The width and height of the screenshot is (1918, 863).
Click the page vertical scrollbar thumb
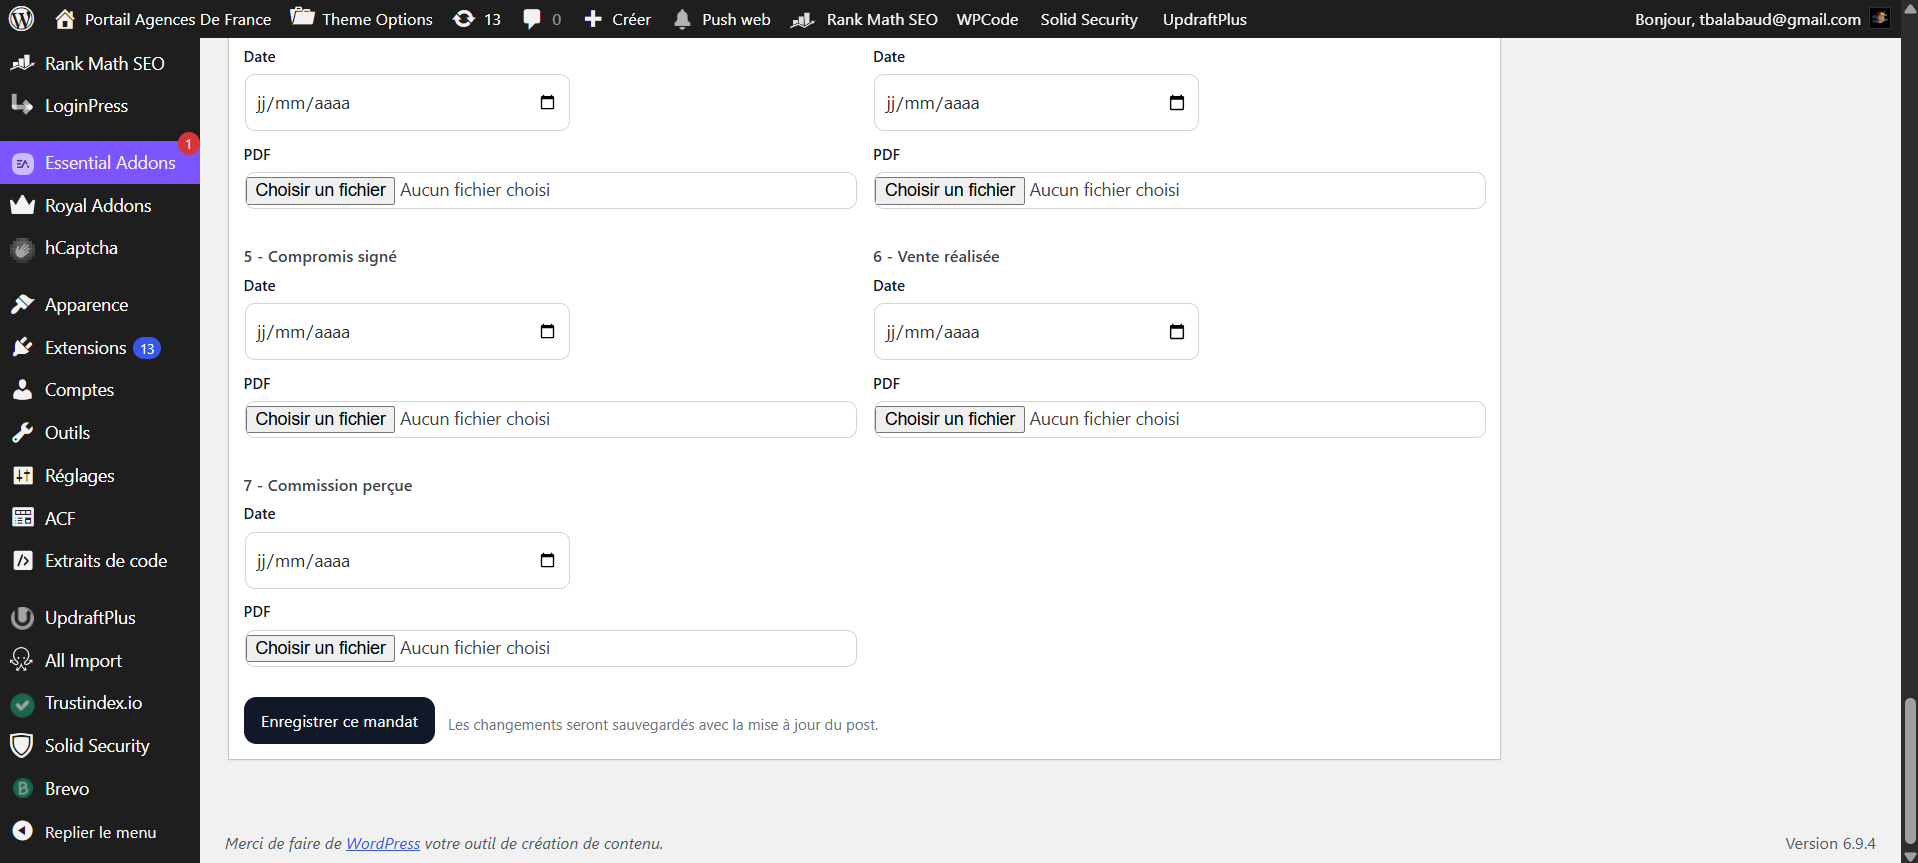pos(1909,770)
